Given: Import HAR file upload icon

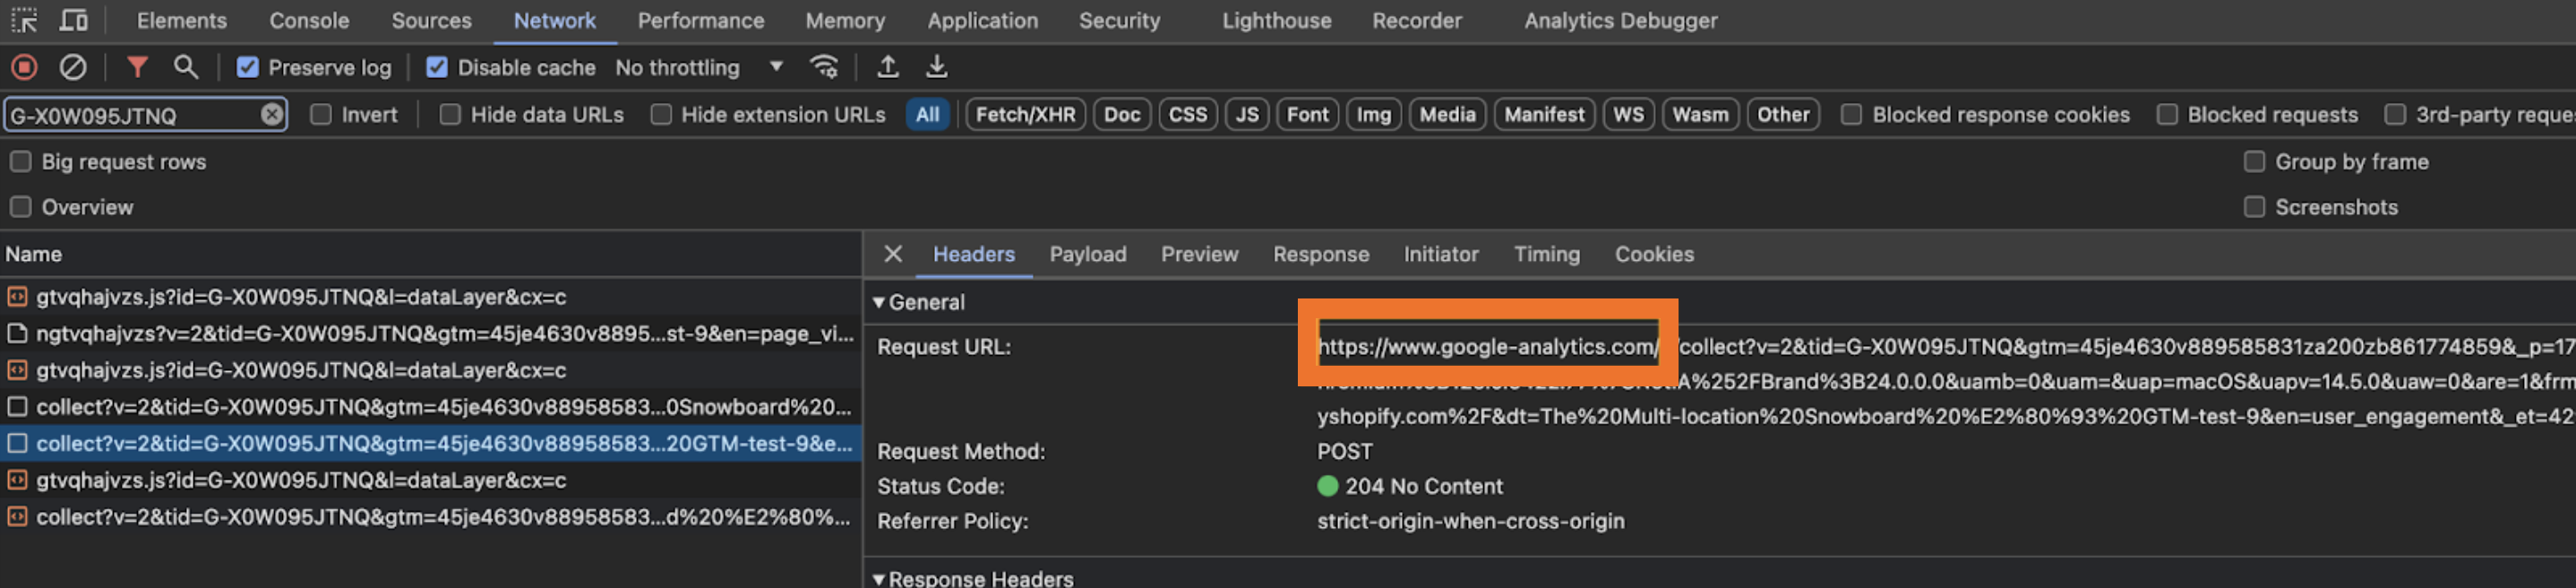Looking at the screenshot, I should coord(887,67).
